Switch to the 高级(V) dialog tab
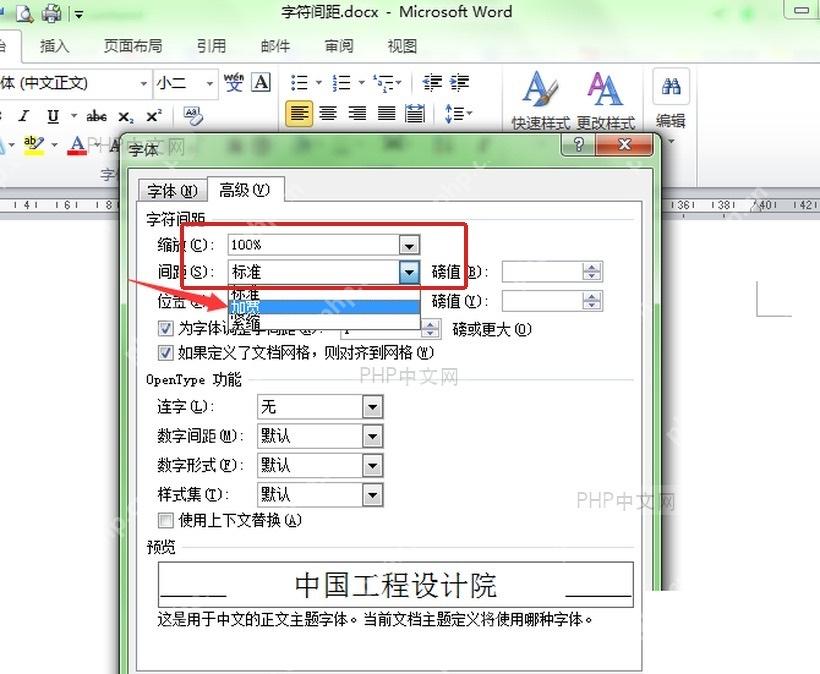Screen dimensions: 820x674 (x=245, y=189)
